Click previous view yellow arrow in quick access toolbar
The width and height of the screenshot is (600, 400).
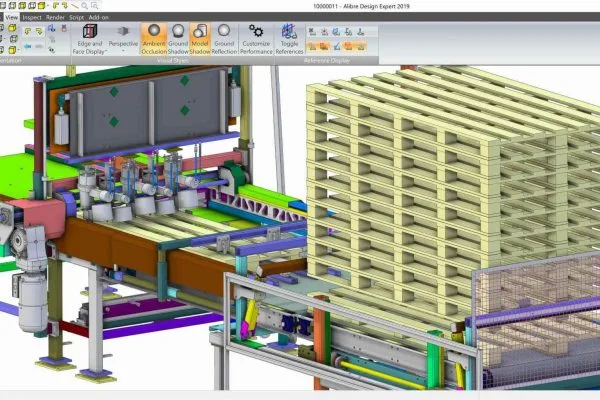(x=56, y=6)
